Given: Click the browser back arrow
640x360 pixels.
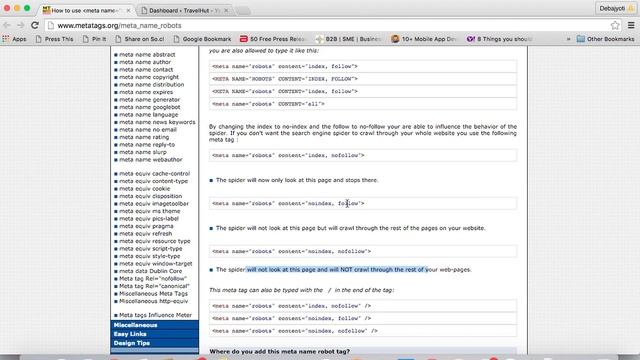Looking at the screenshot, I should pos(7,25).
